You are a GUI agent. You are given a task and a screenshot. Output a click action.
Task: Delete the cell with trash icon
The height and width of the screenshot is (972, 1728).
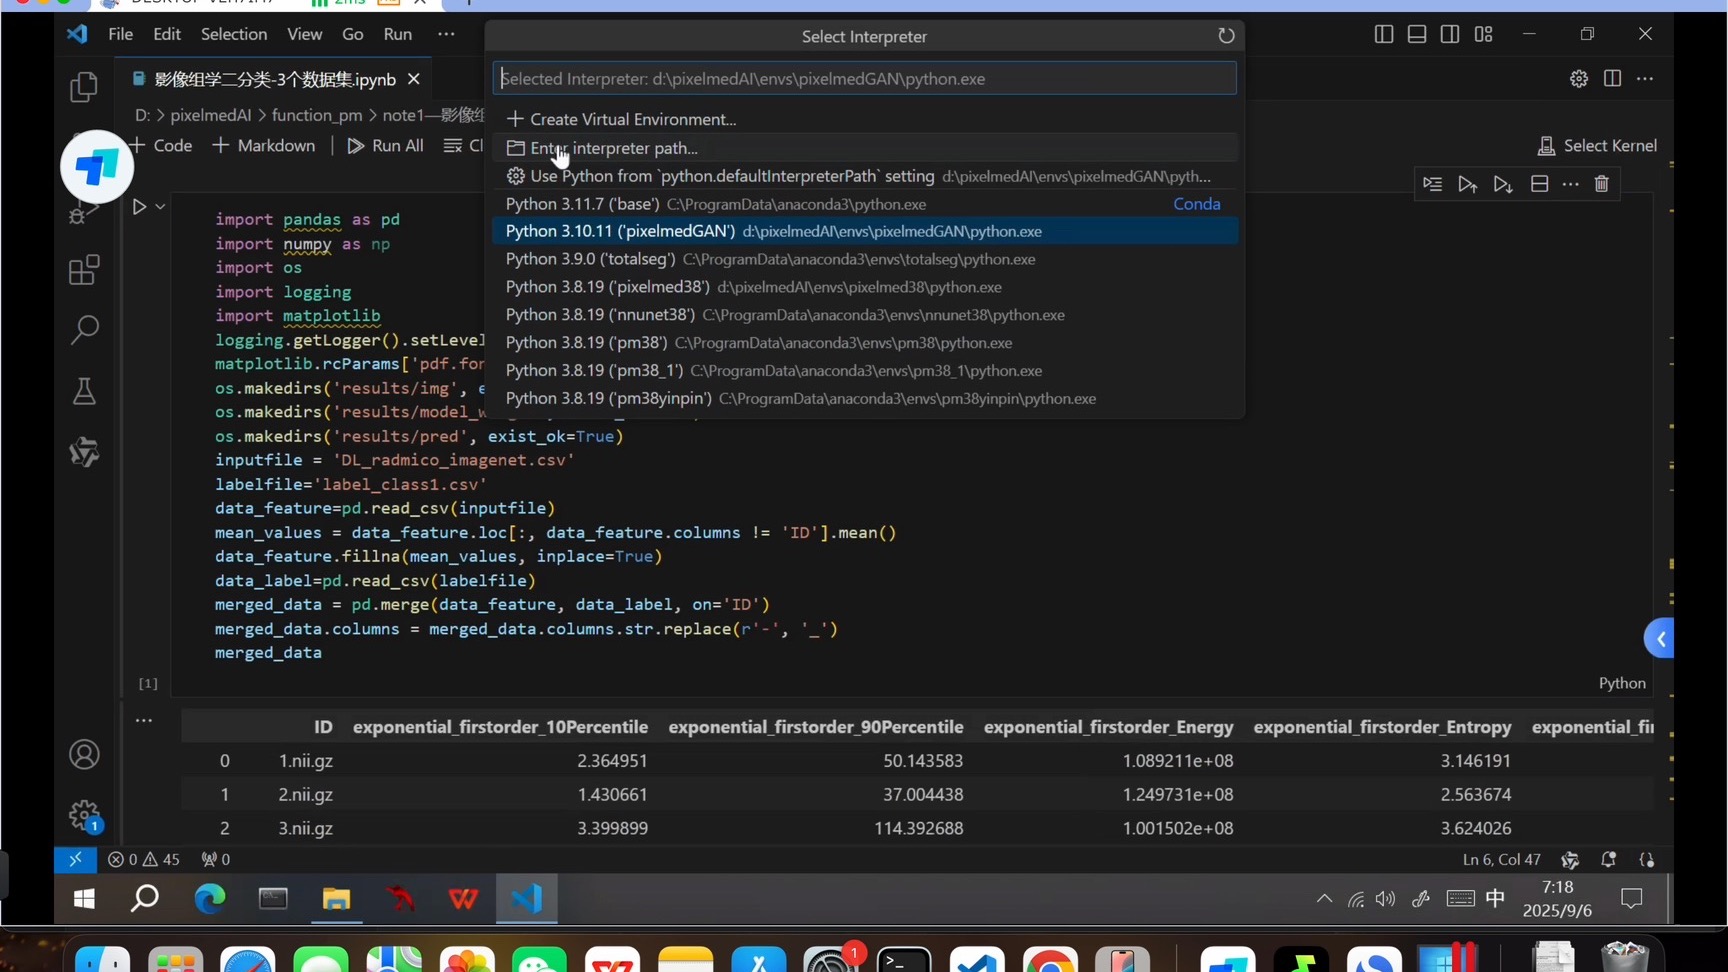1602,184
